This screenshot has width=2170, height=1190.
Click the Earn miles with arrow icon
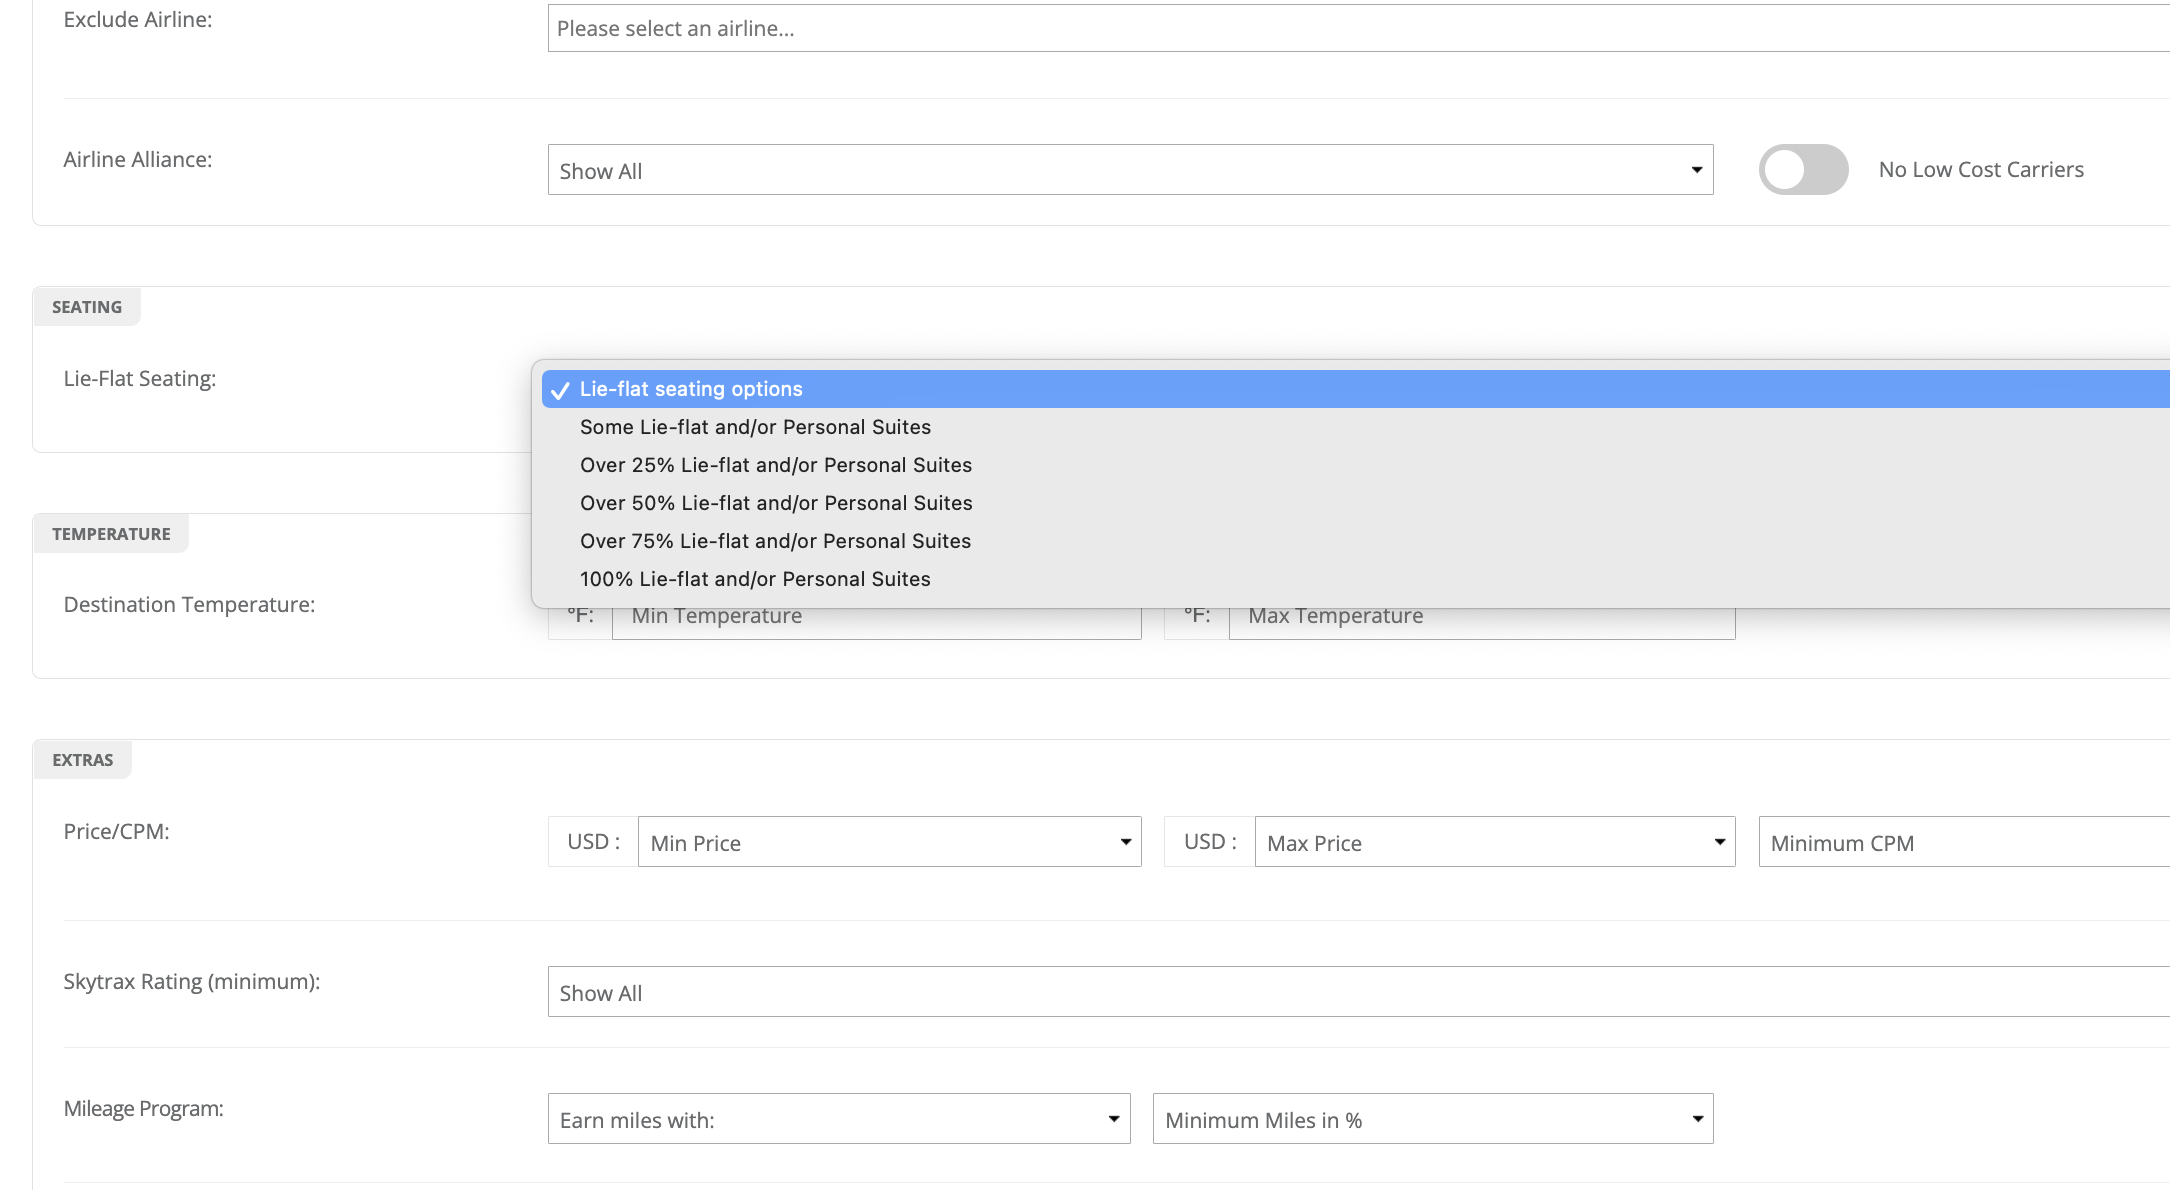click(x=1114, y=1119)
